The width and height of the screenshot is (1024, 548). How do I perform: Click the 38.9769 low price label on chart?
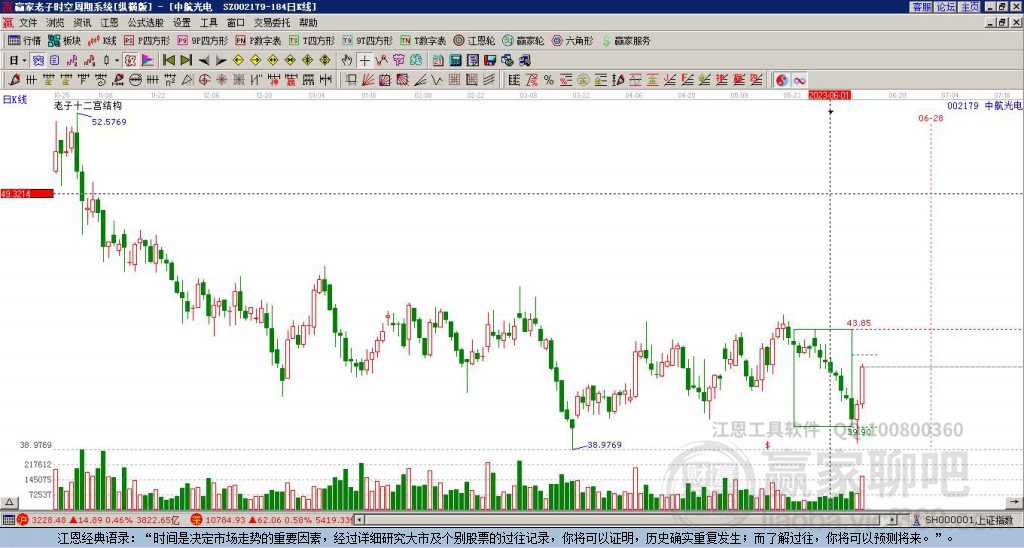(x=604, y=445)
